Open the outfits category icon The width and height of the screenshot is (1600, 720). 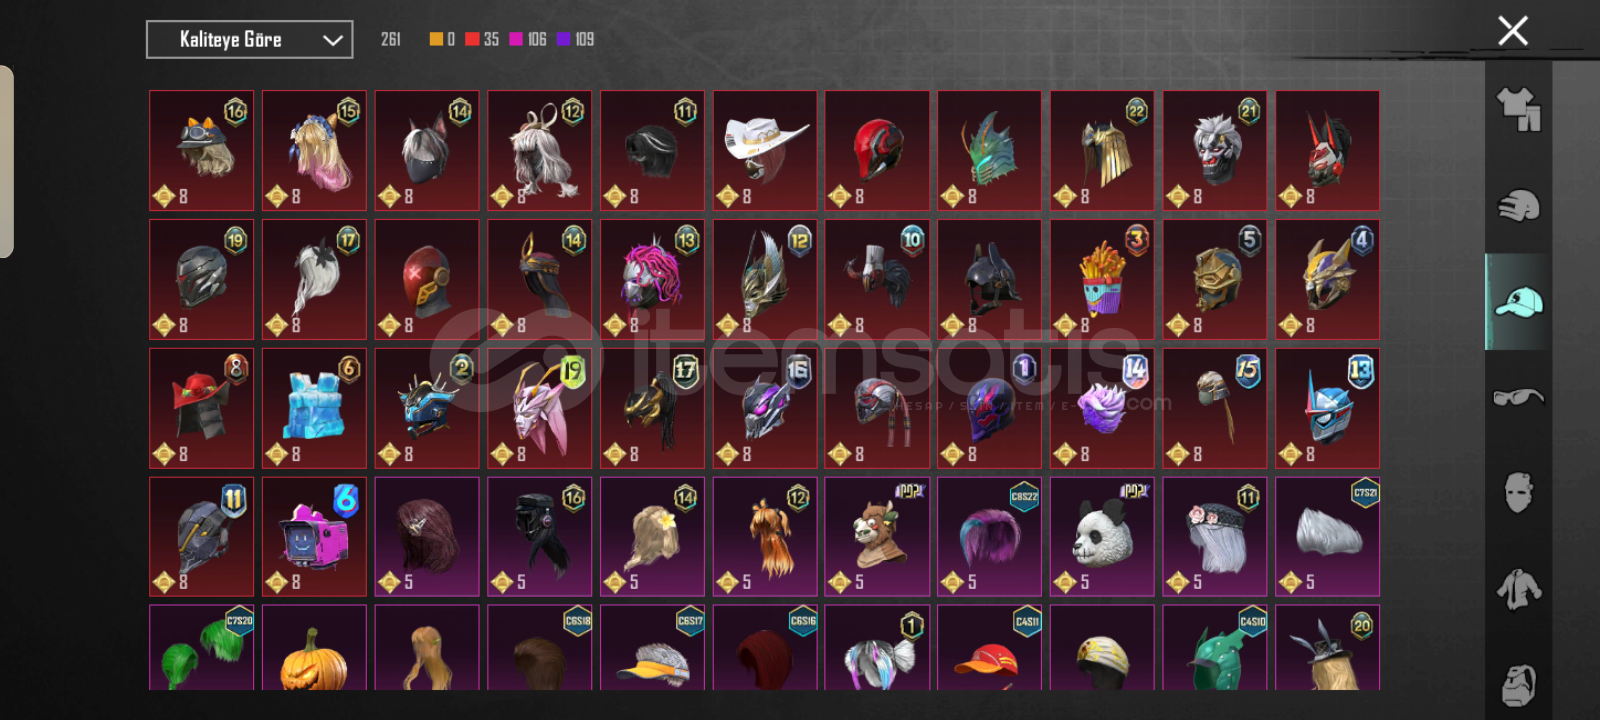[1518, 108]
